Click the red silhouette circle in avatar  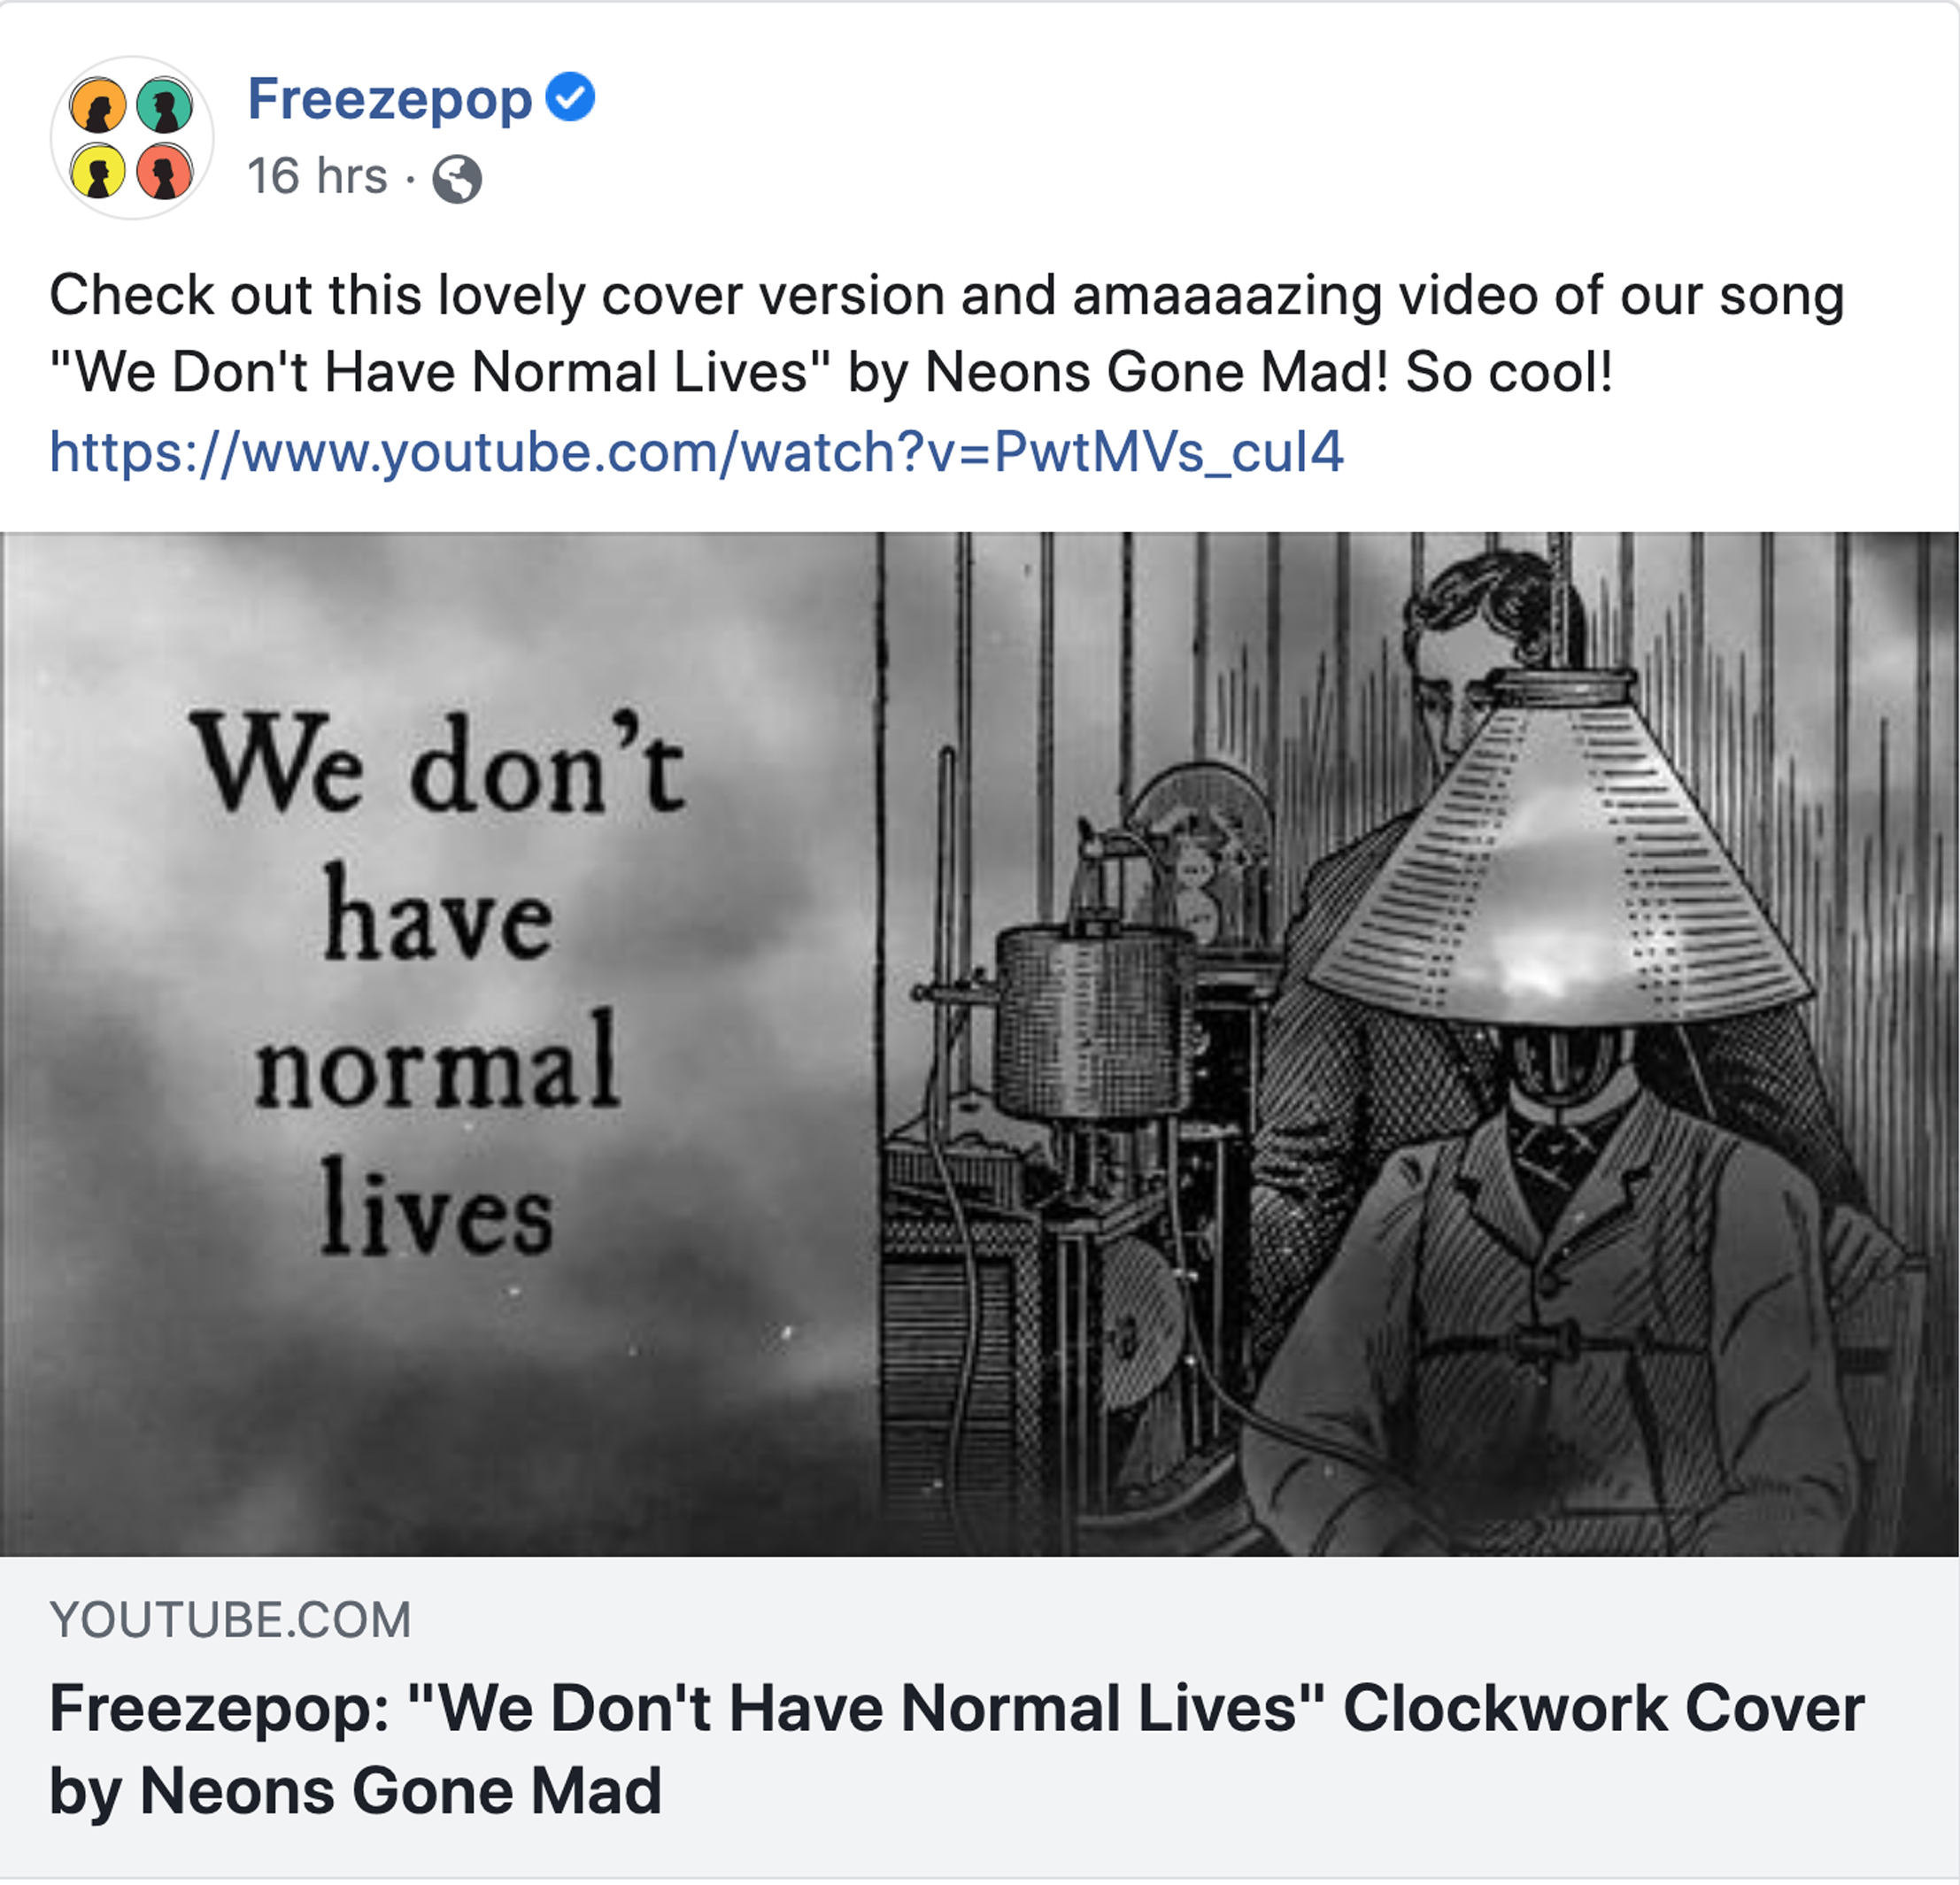(165, 171)
